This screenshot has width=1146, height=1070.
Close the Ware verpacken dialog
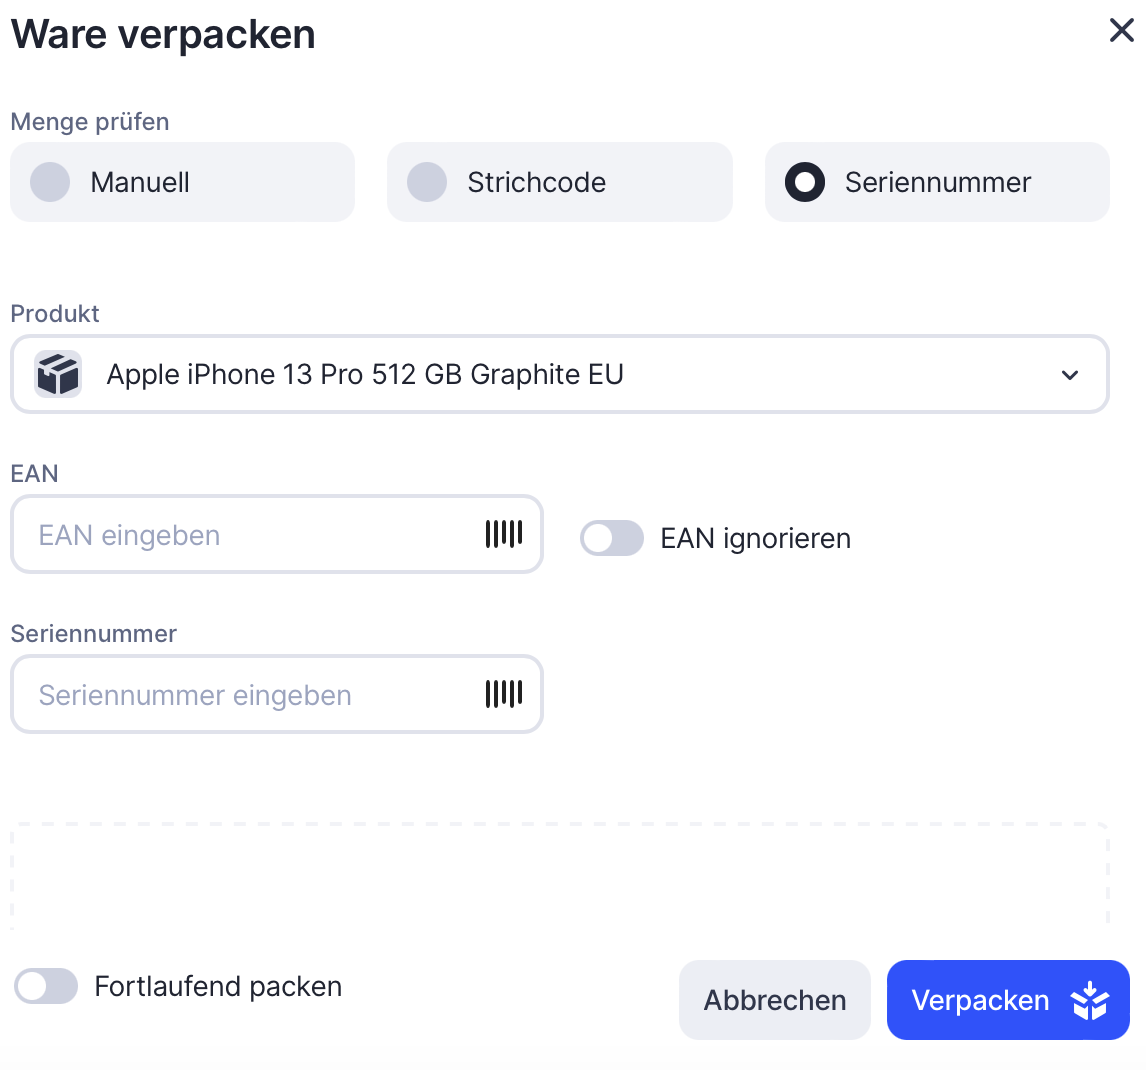(1122, 31)
